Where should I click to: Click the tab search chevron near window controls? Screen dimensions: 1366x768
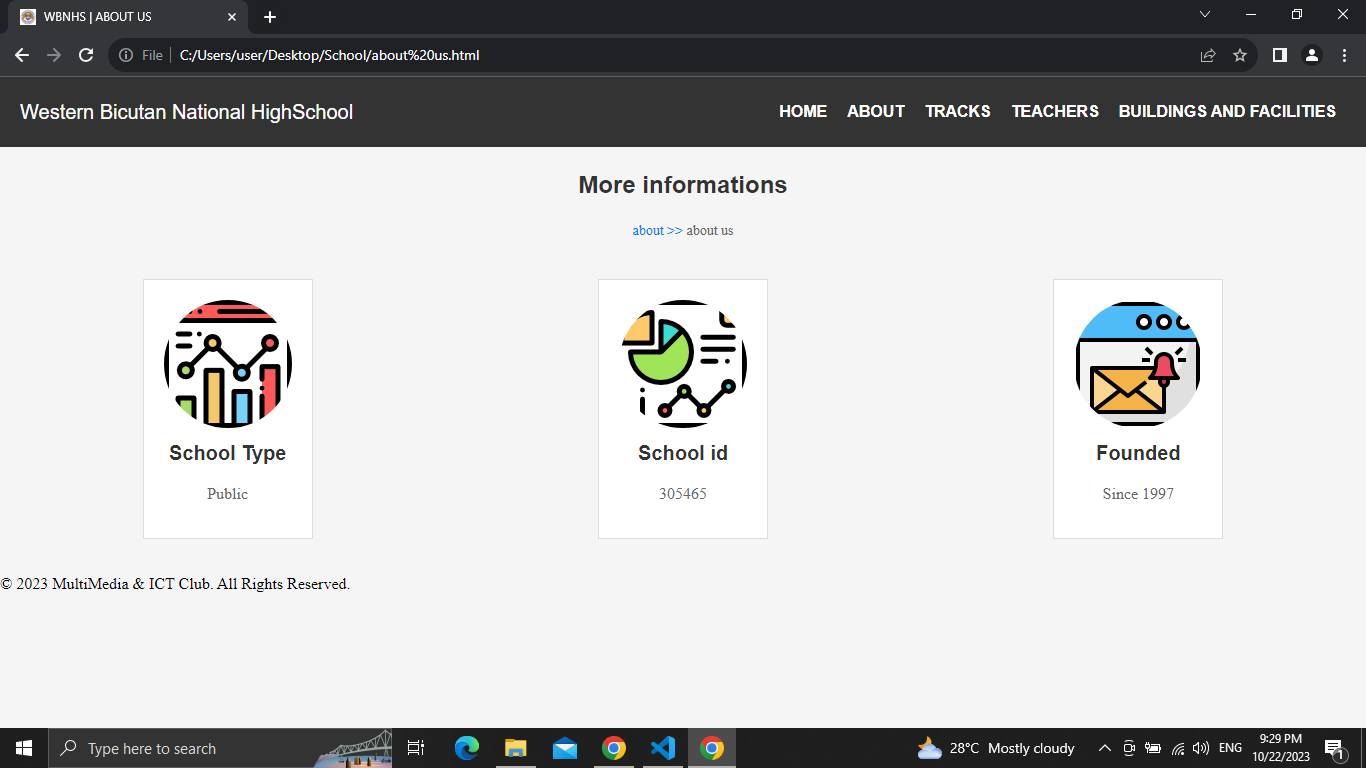pos(1205,15)
